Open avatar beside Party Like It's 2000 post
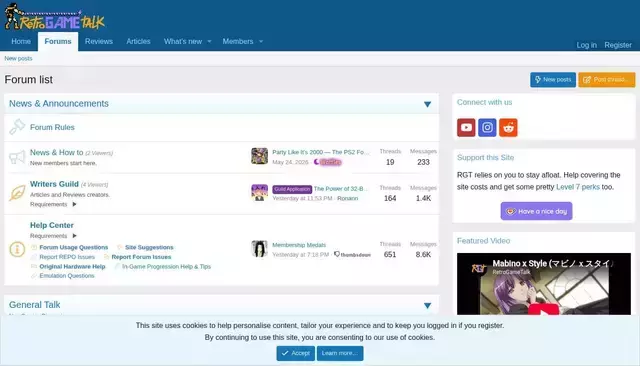Image resolution: width=640 pixels, height=366 pixels. pos(259,156)
